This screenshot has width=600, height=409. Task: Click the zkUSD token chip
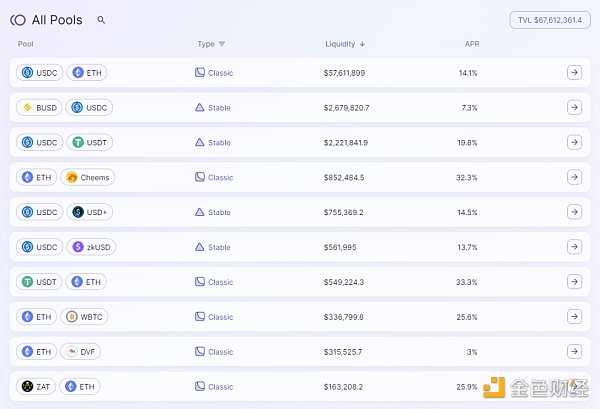click(x=89, y=247)
